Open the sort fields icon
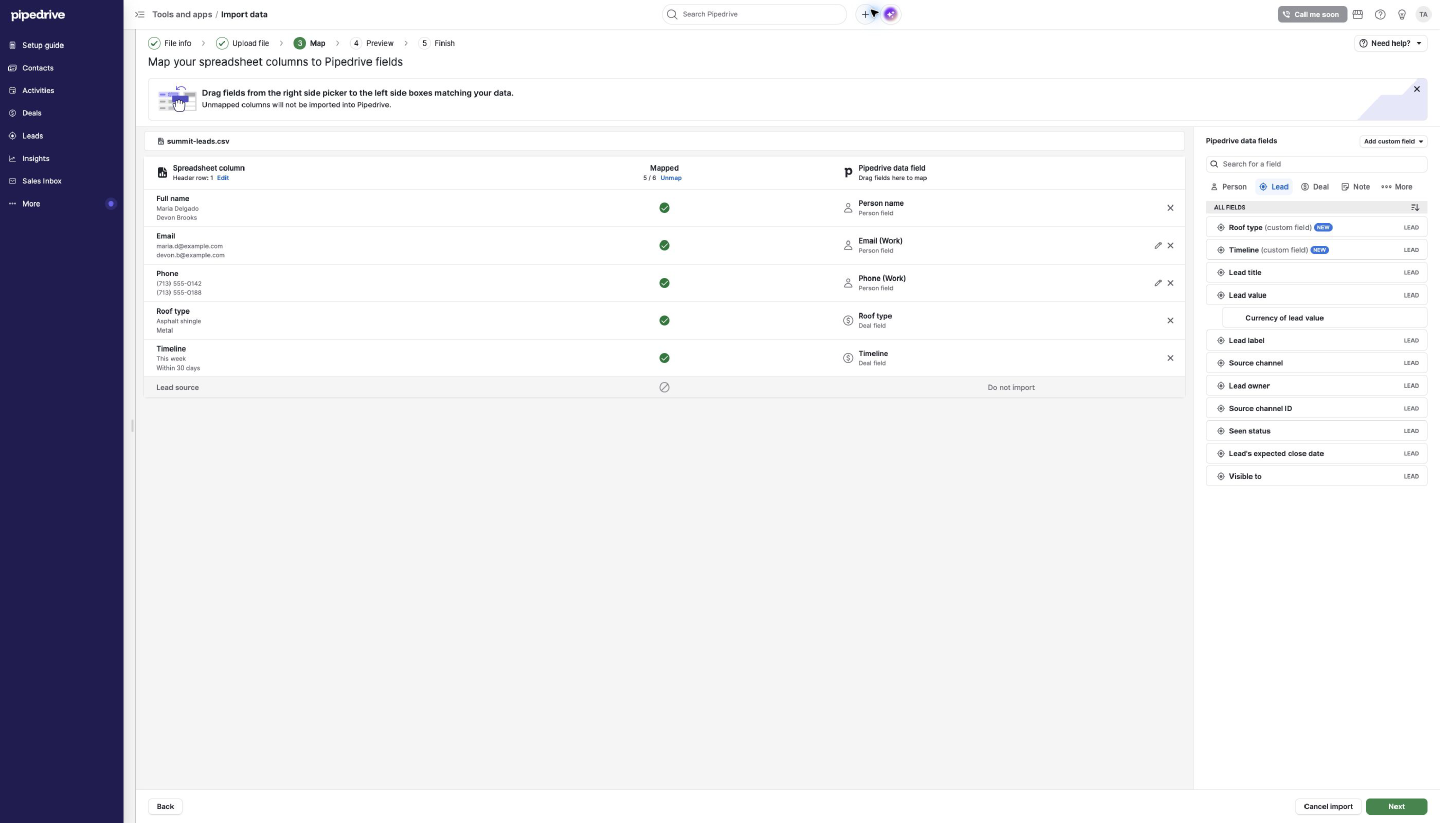 [x=1415, y=207]
